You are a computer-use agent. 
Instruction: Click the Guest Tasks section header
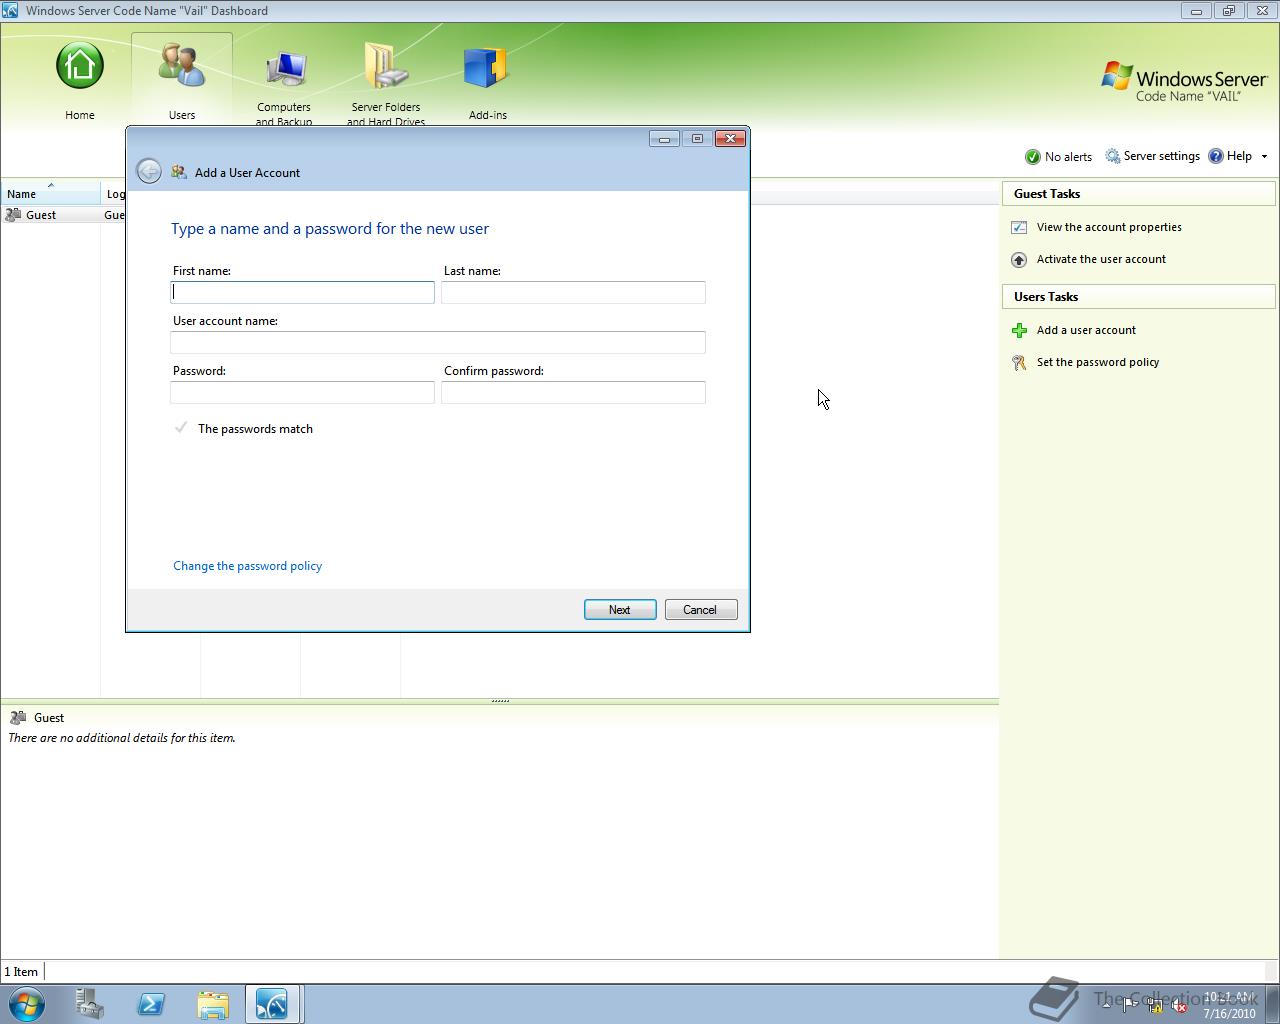coord(1139,194)
